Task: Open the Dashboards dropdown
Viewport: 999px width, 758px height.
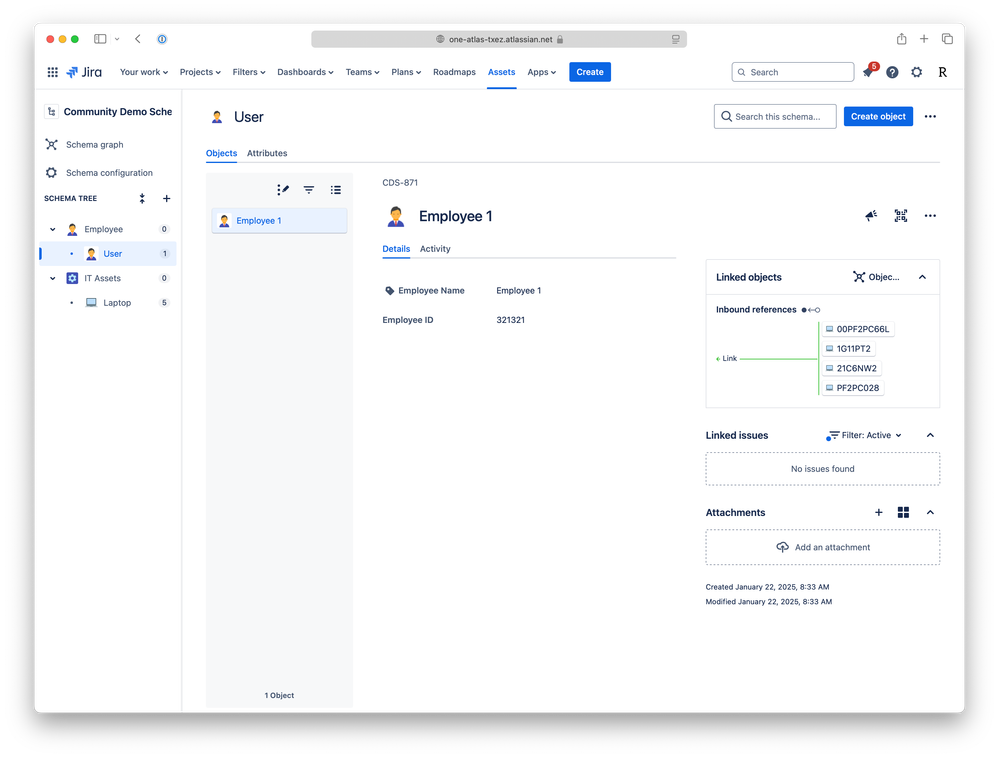Action: coord(305,72)
